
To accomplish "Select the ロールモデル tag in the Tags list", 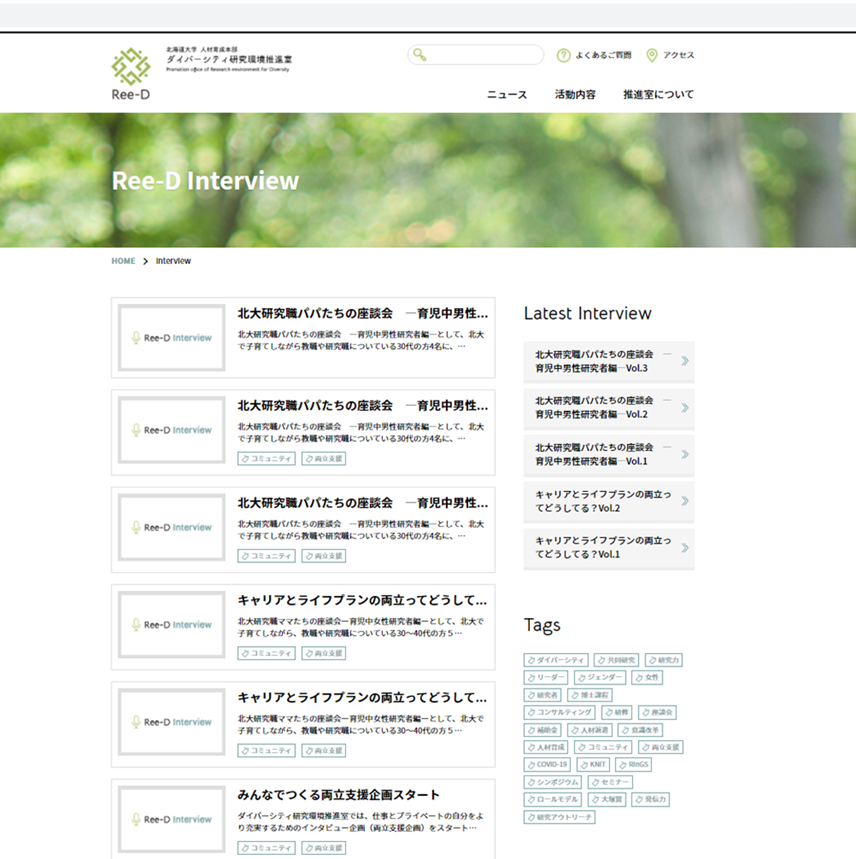I will coord(551,799).
